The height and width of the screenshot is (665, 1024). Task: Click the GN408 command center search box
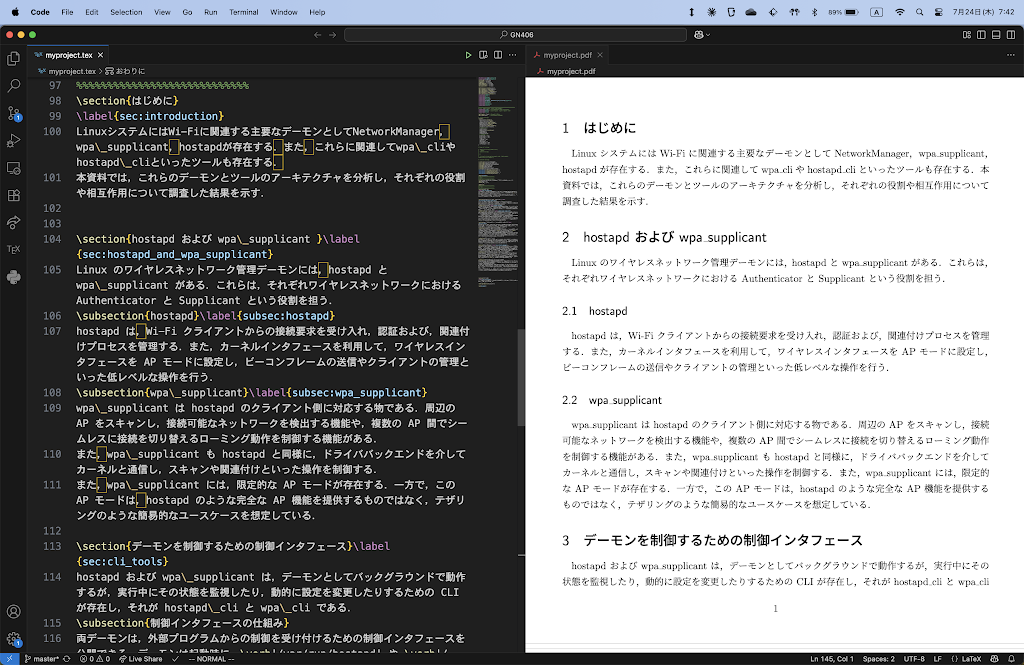515,35
